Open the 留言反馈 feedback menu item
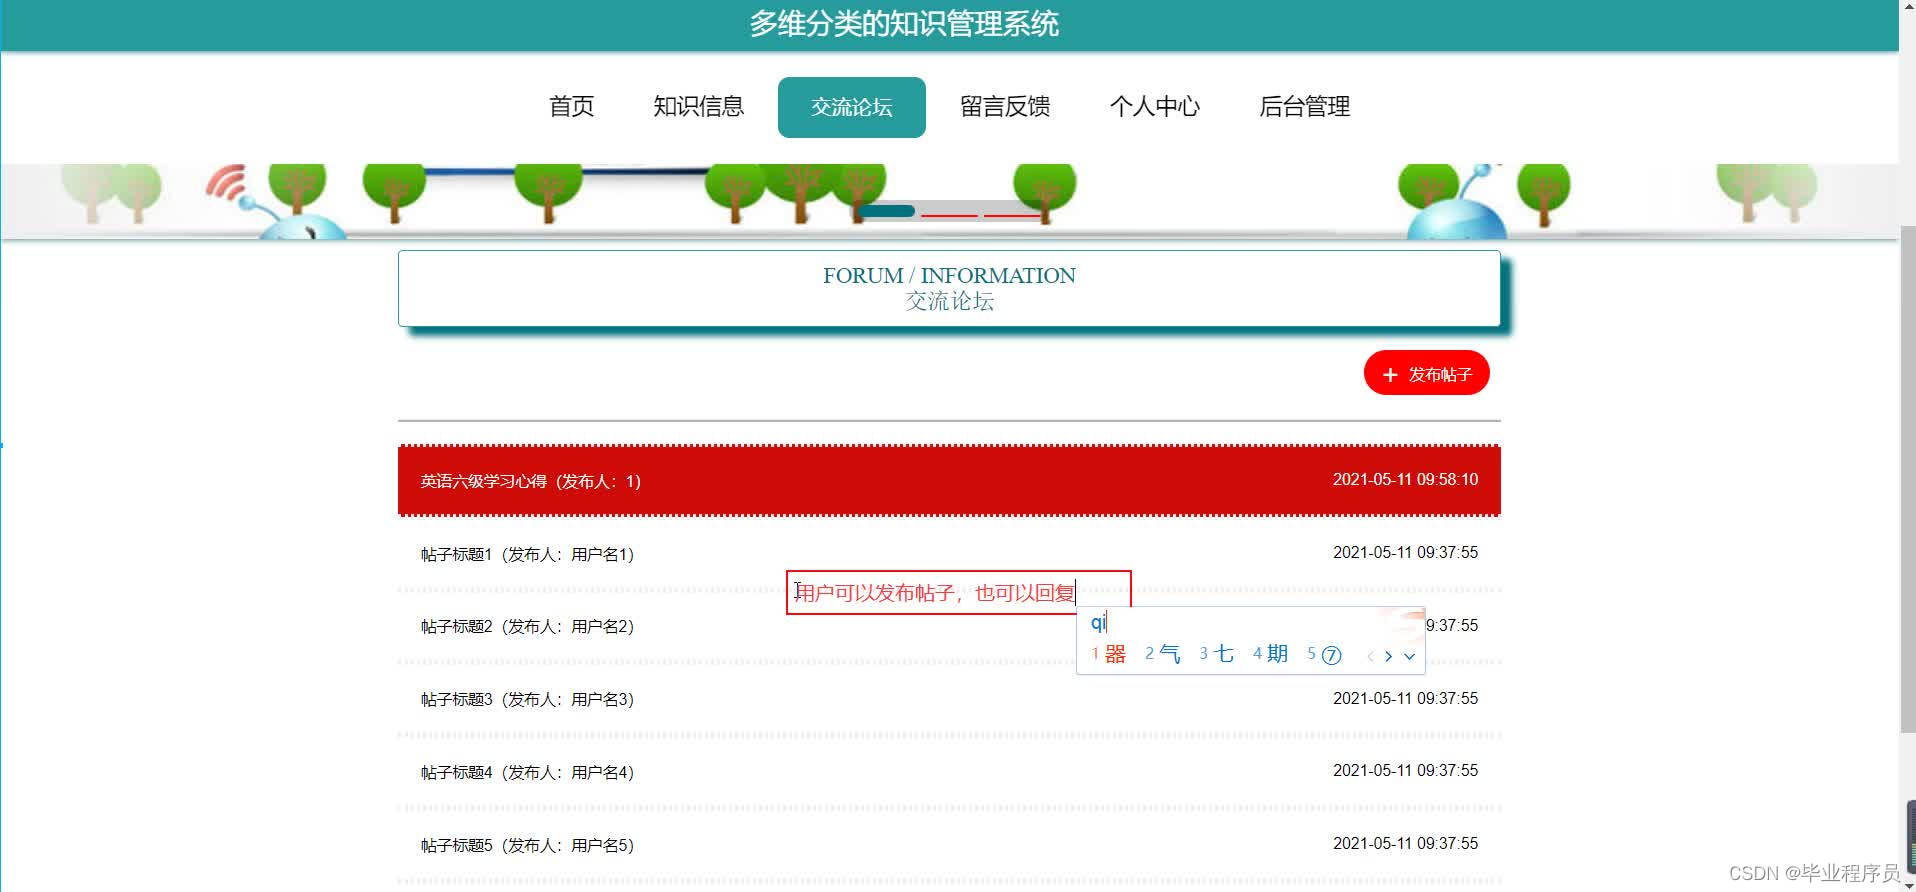1916x892 pixels. click(x=1005, y=107)
